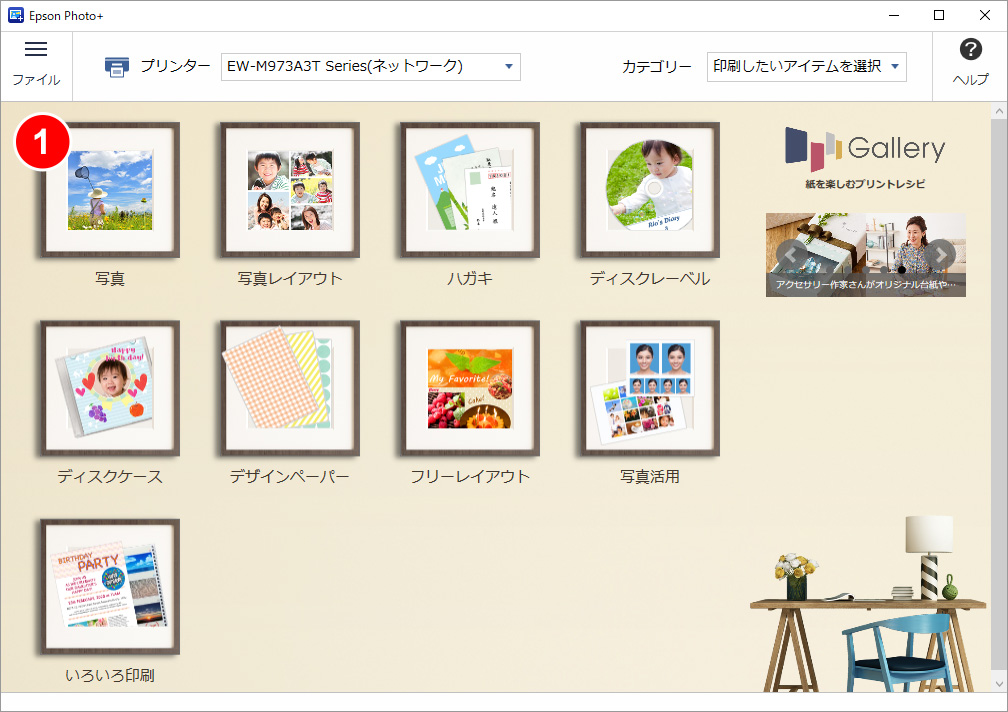Screen dimensions: 1008x712
Task: Open the ハガキ postcard item
Action: tap(470, 191)
